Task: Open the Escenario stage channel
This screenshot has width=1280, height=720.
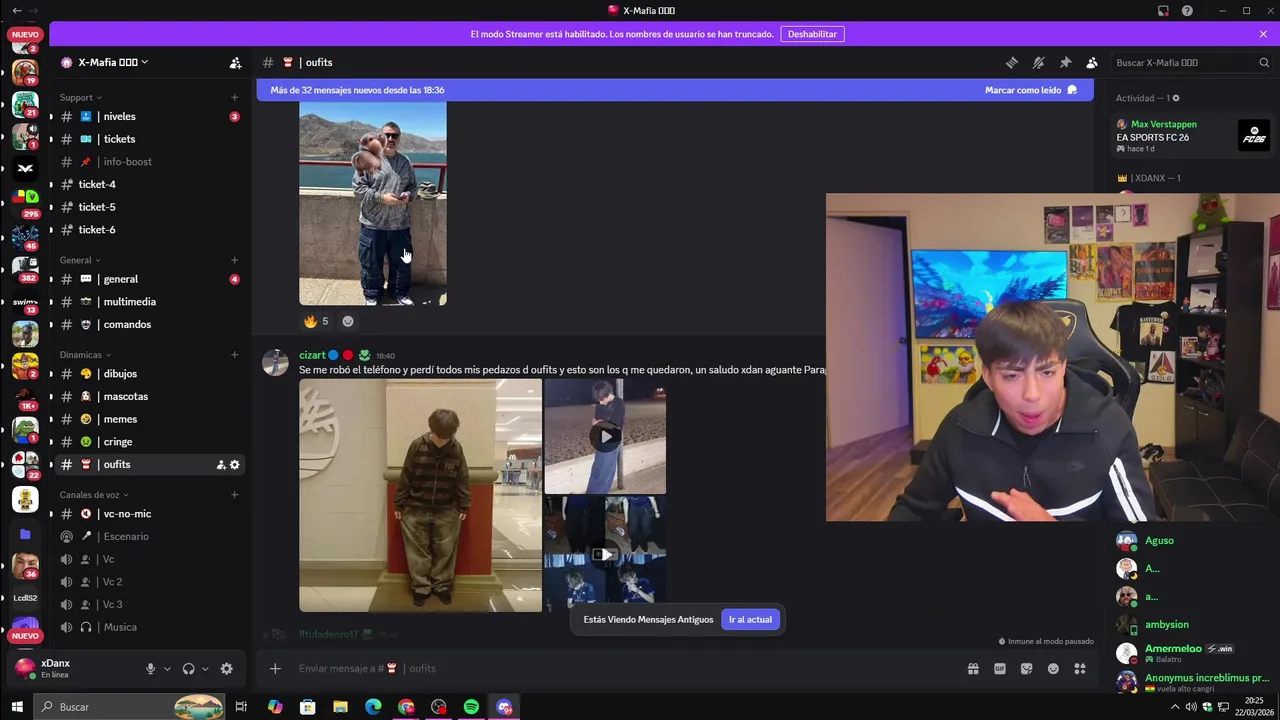Action: pos(150,536)
